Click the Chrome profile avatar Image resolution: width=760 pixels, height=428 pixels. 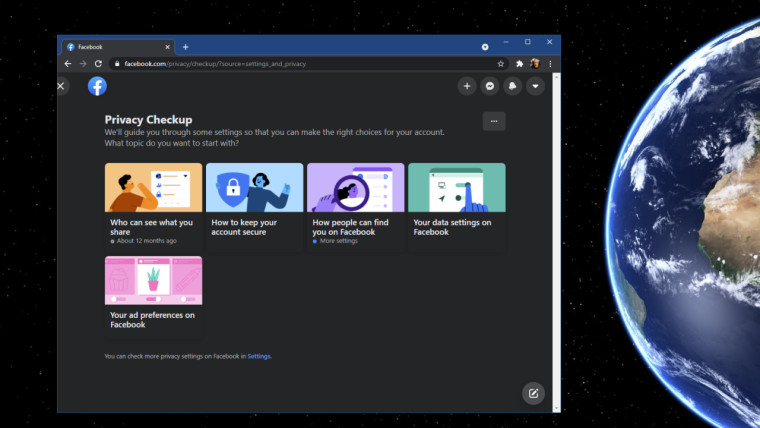pyautogui.click(x=535, y=64)
